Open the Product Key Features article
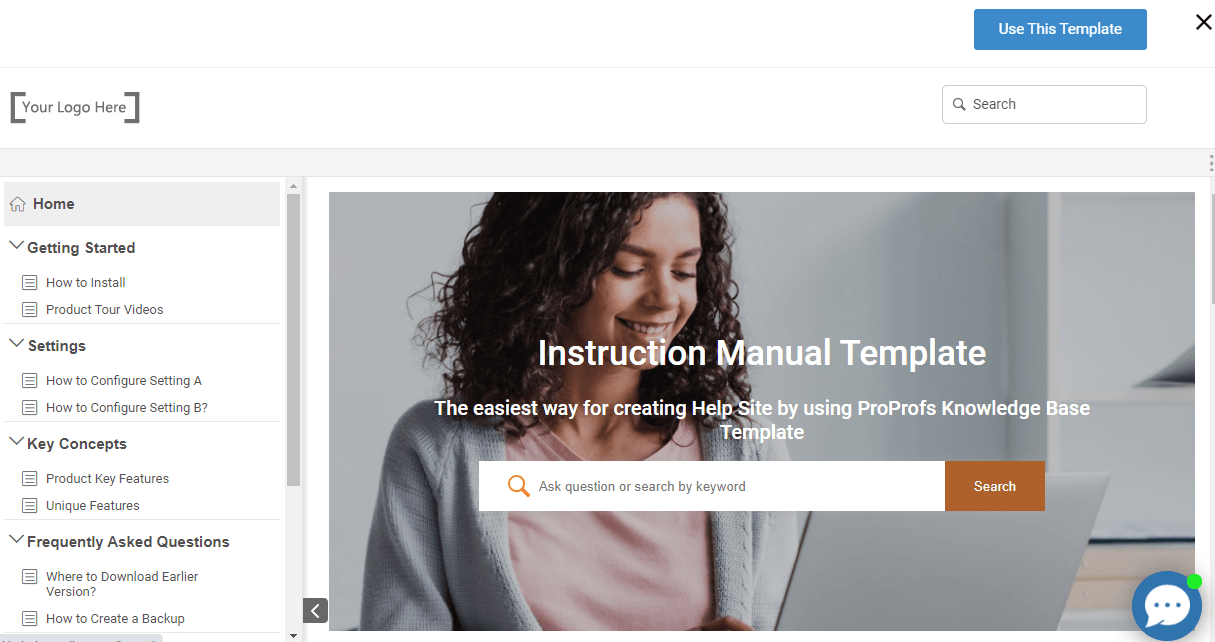 [x=107, y=479]
